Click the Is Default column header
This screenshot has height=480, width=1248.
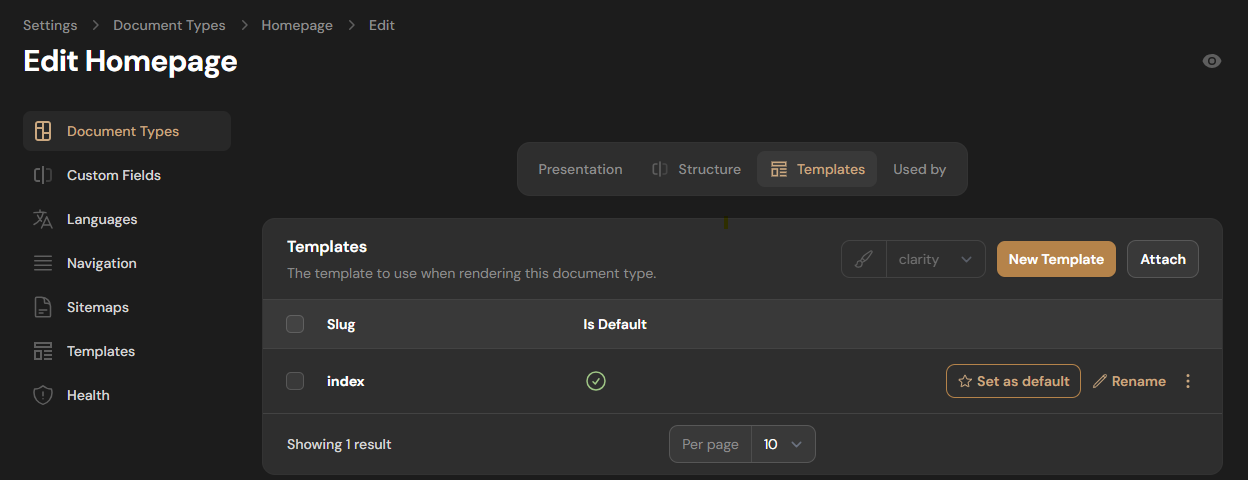(615, 324)
